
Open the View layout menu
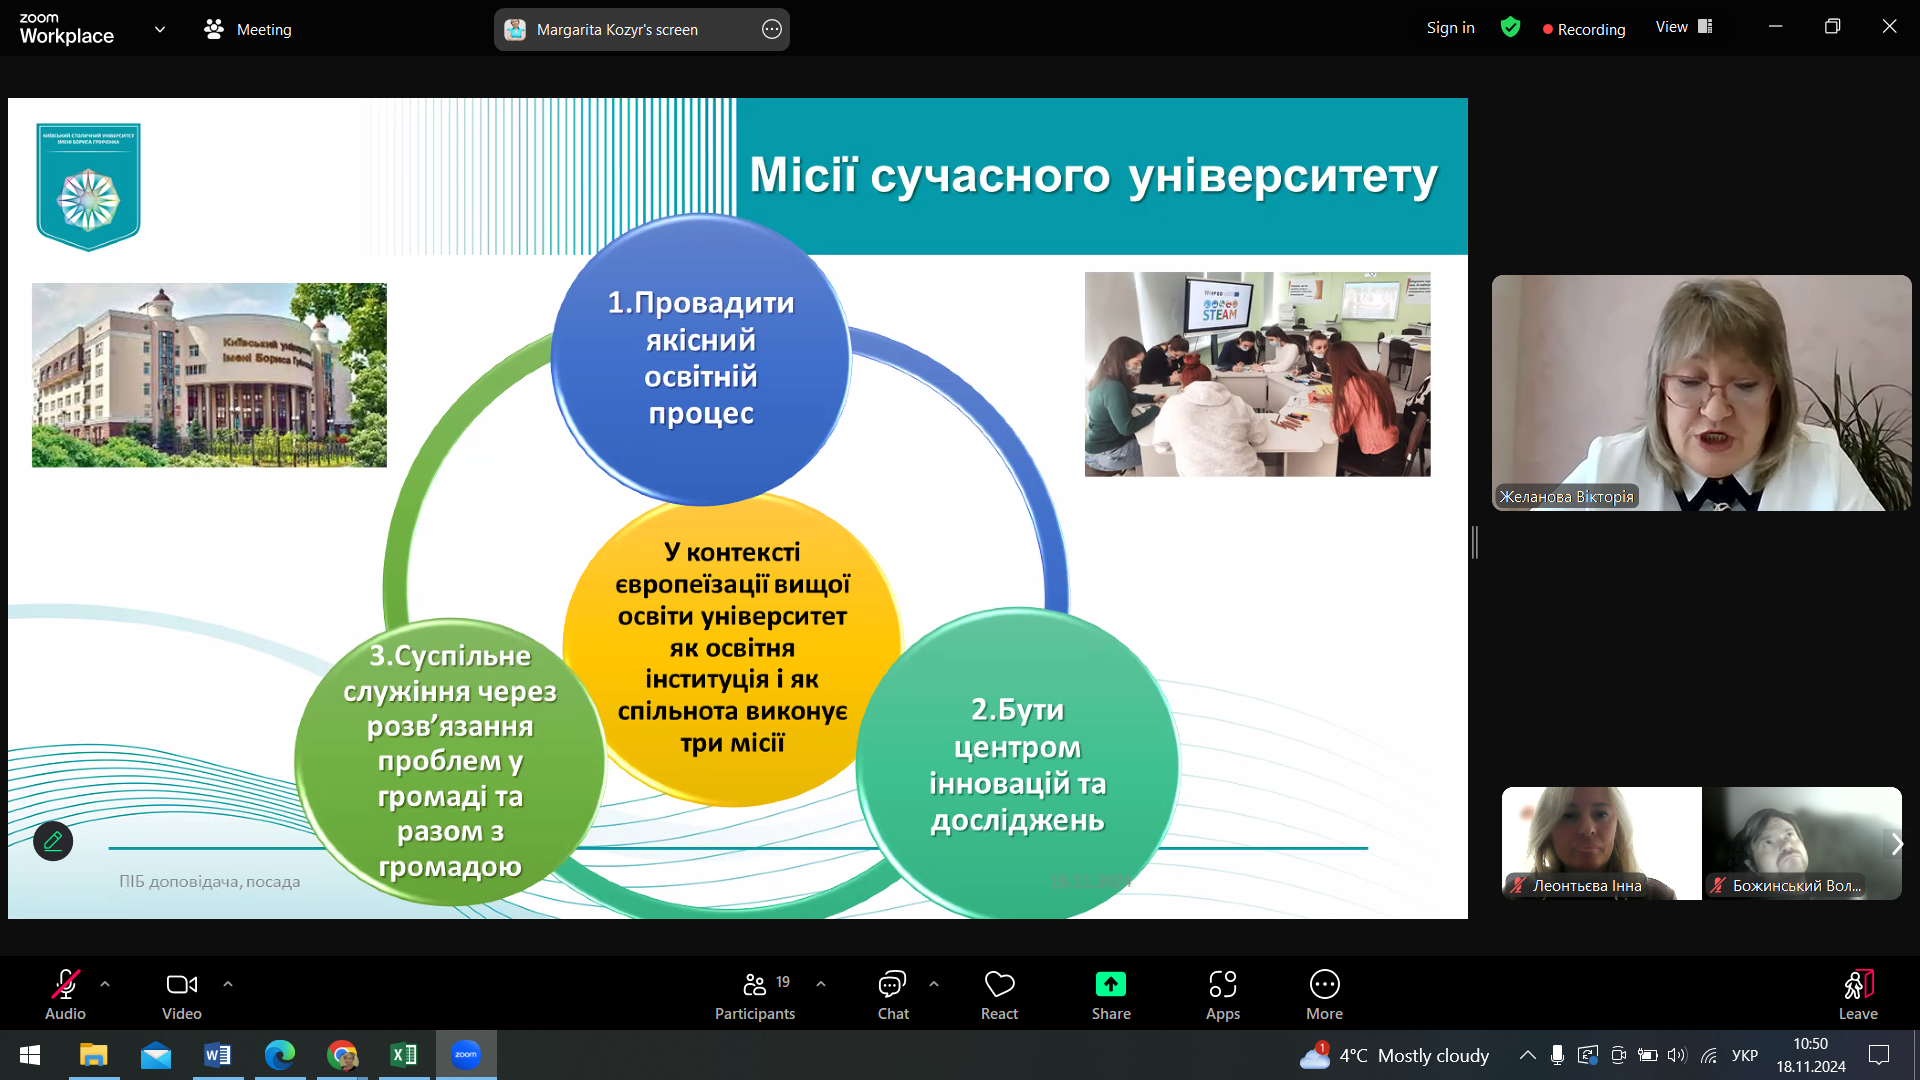(1684, 27)
